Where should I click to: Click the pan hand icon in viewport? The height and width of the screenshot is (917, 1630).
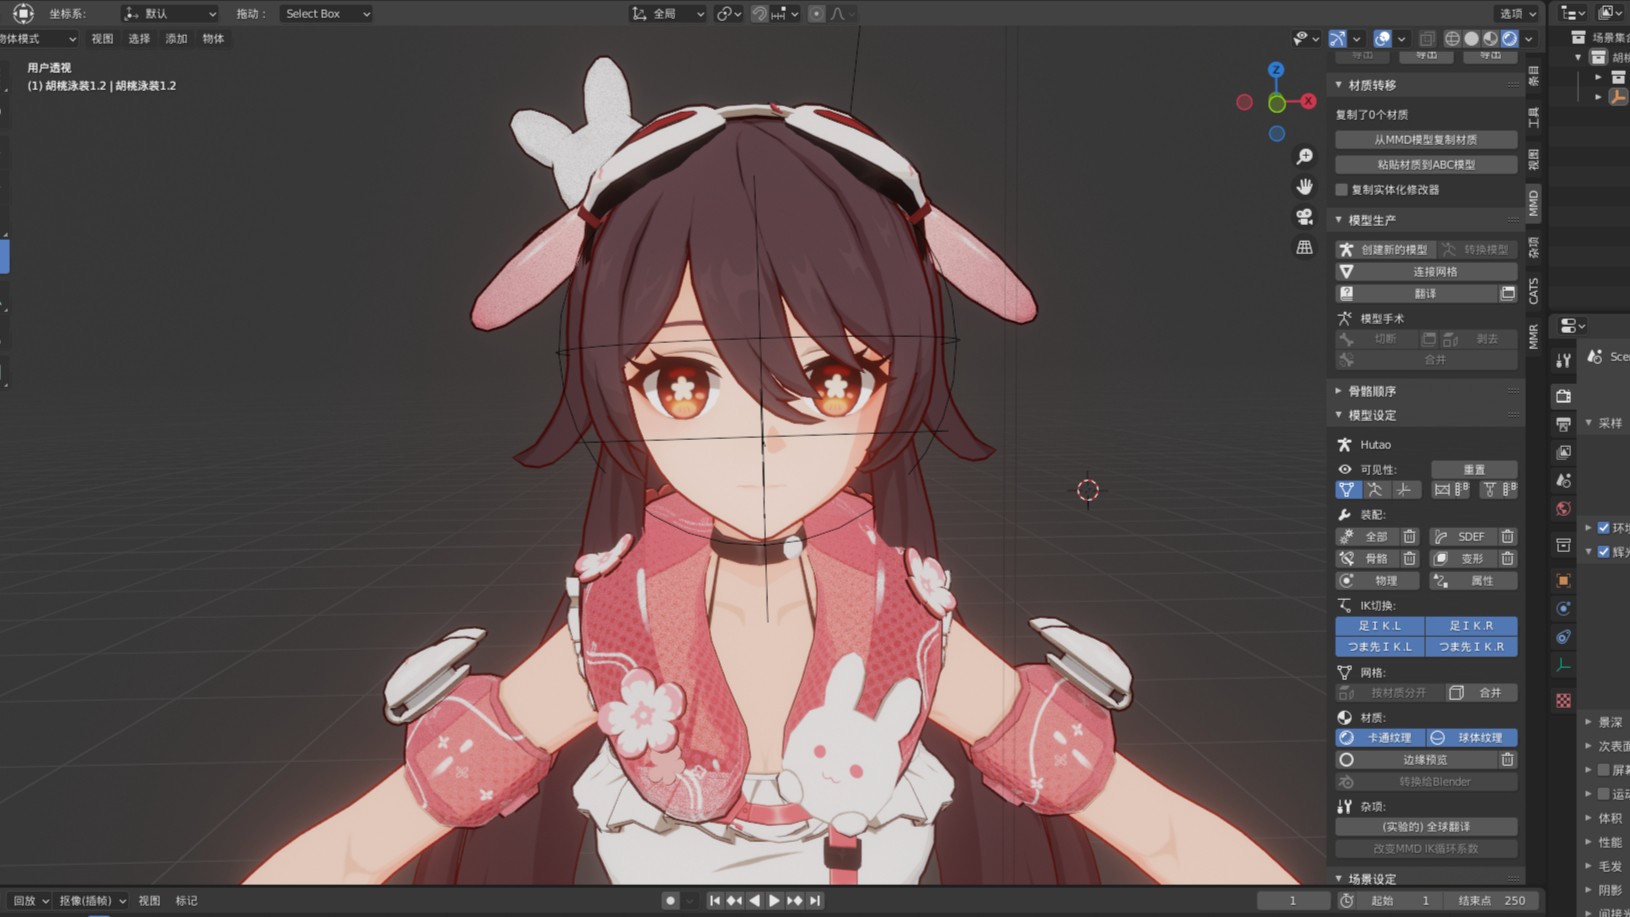pyautogui.click(x=1304, y=187)
